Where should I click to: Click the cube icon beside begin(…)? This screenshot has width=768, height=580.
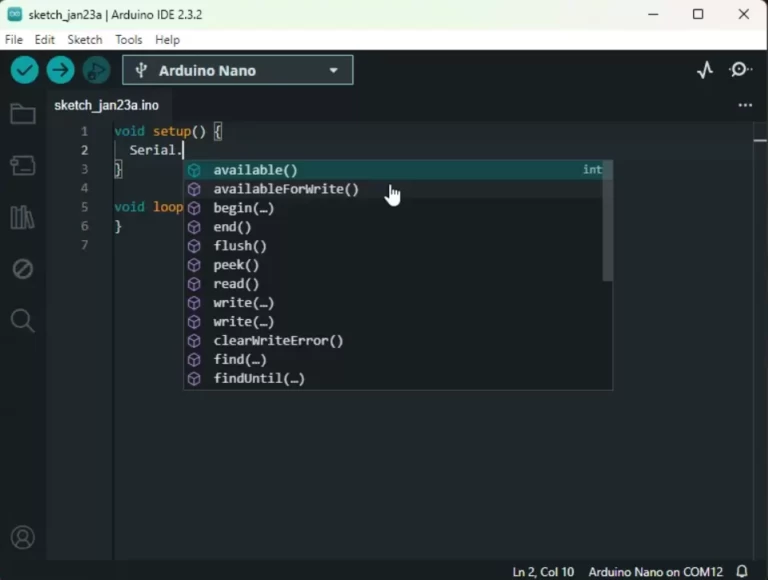(x=194, y=208)
